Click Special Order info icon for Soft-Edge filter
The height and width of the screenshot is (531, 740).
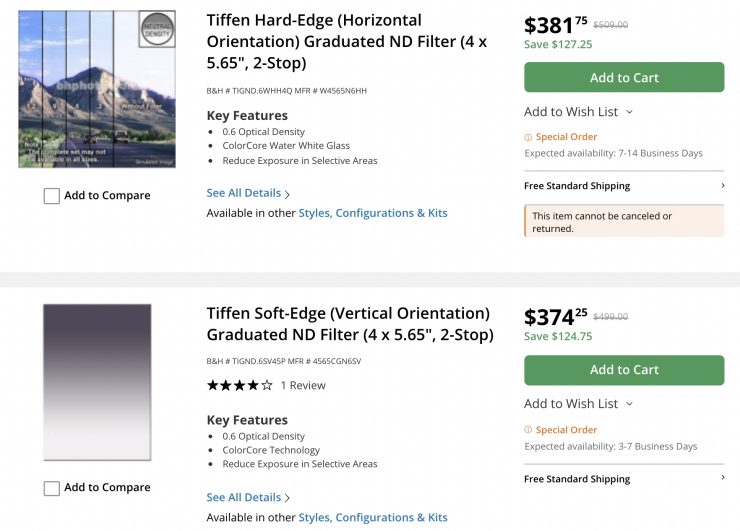tap(529, 430)
